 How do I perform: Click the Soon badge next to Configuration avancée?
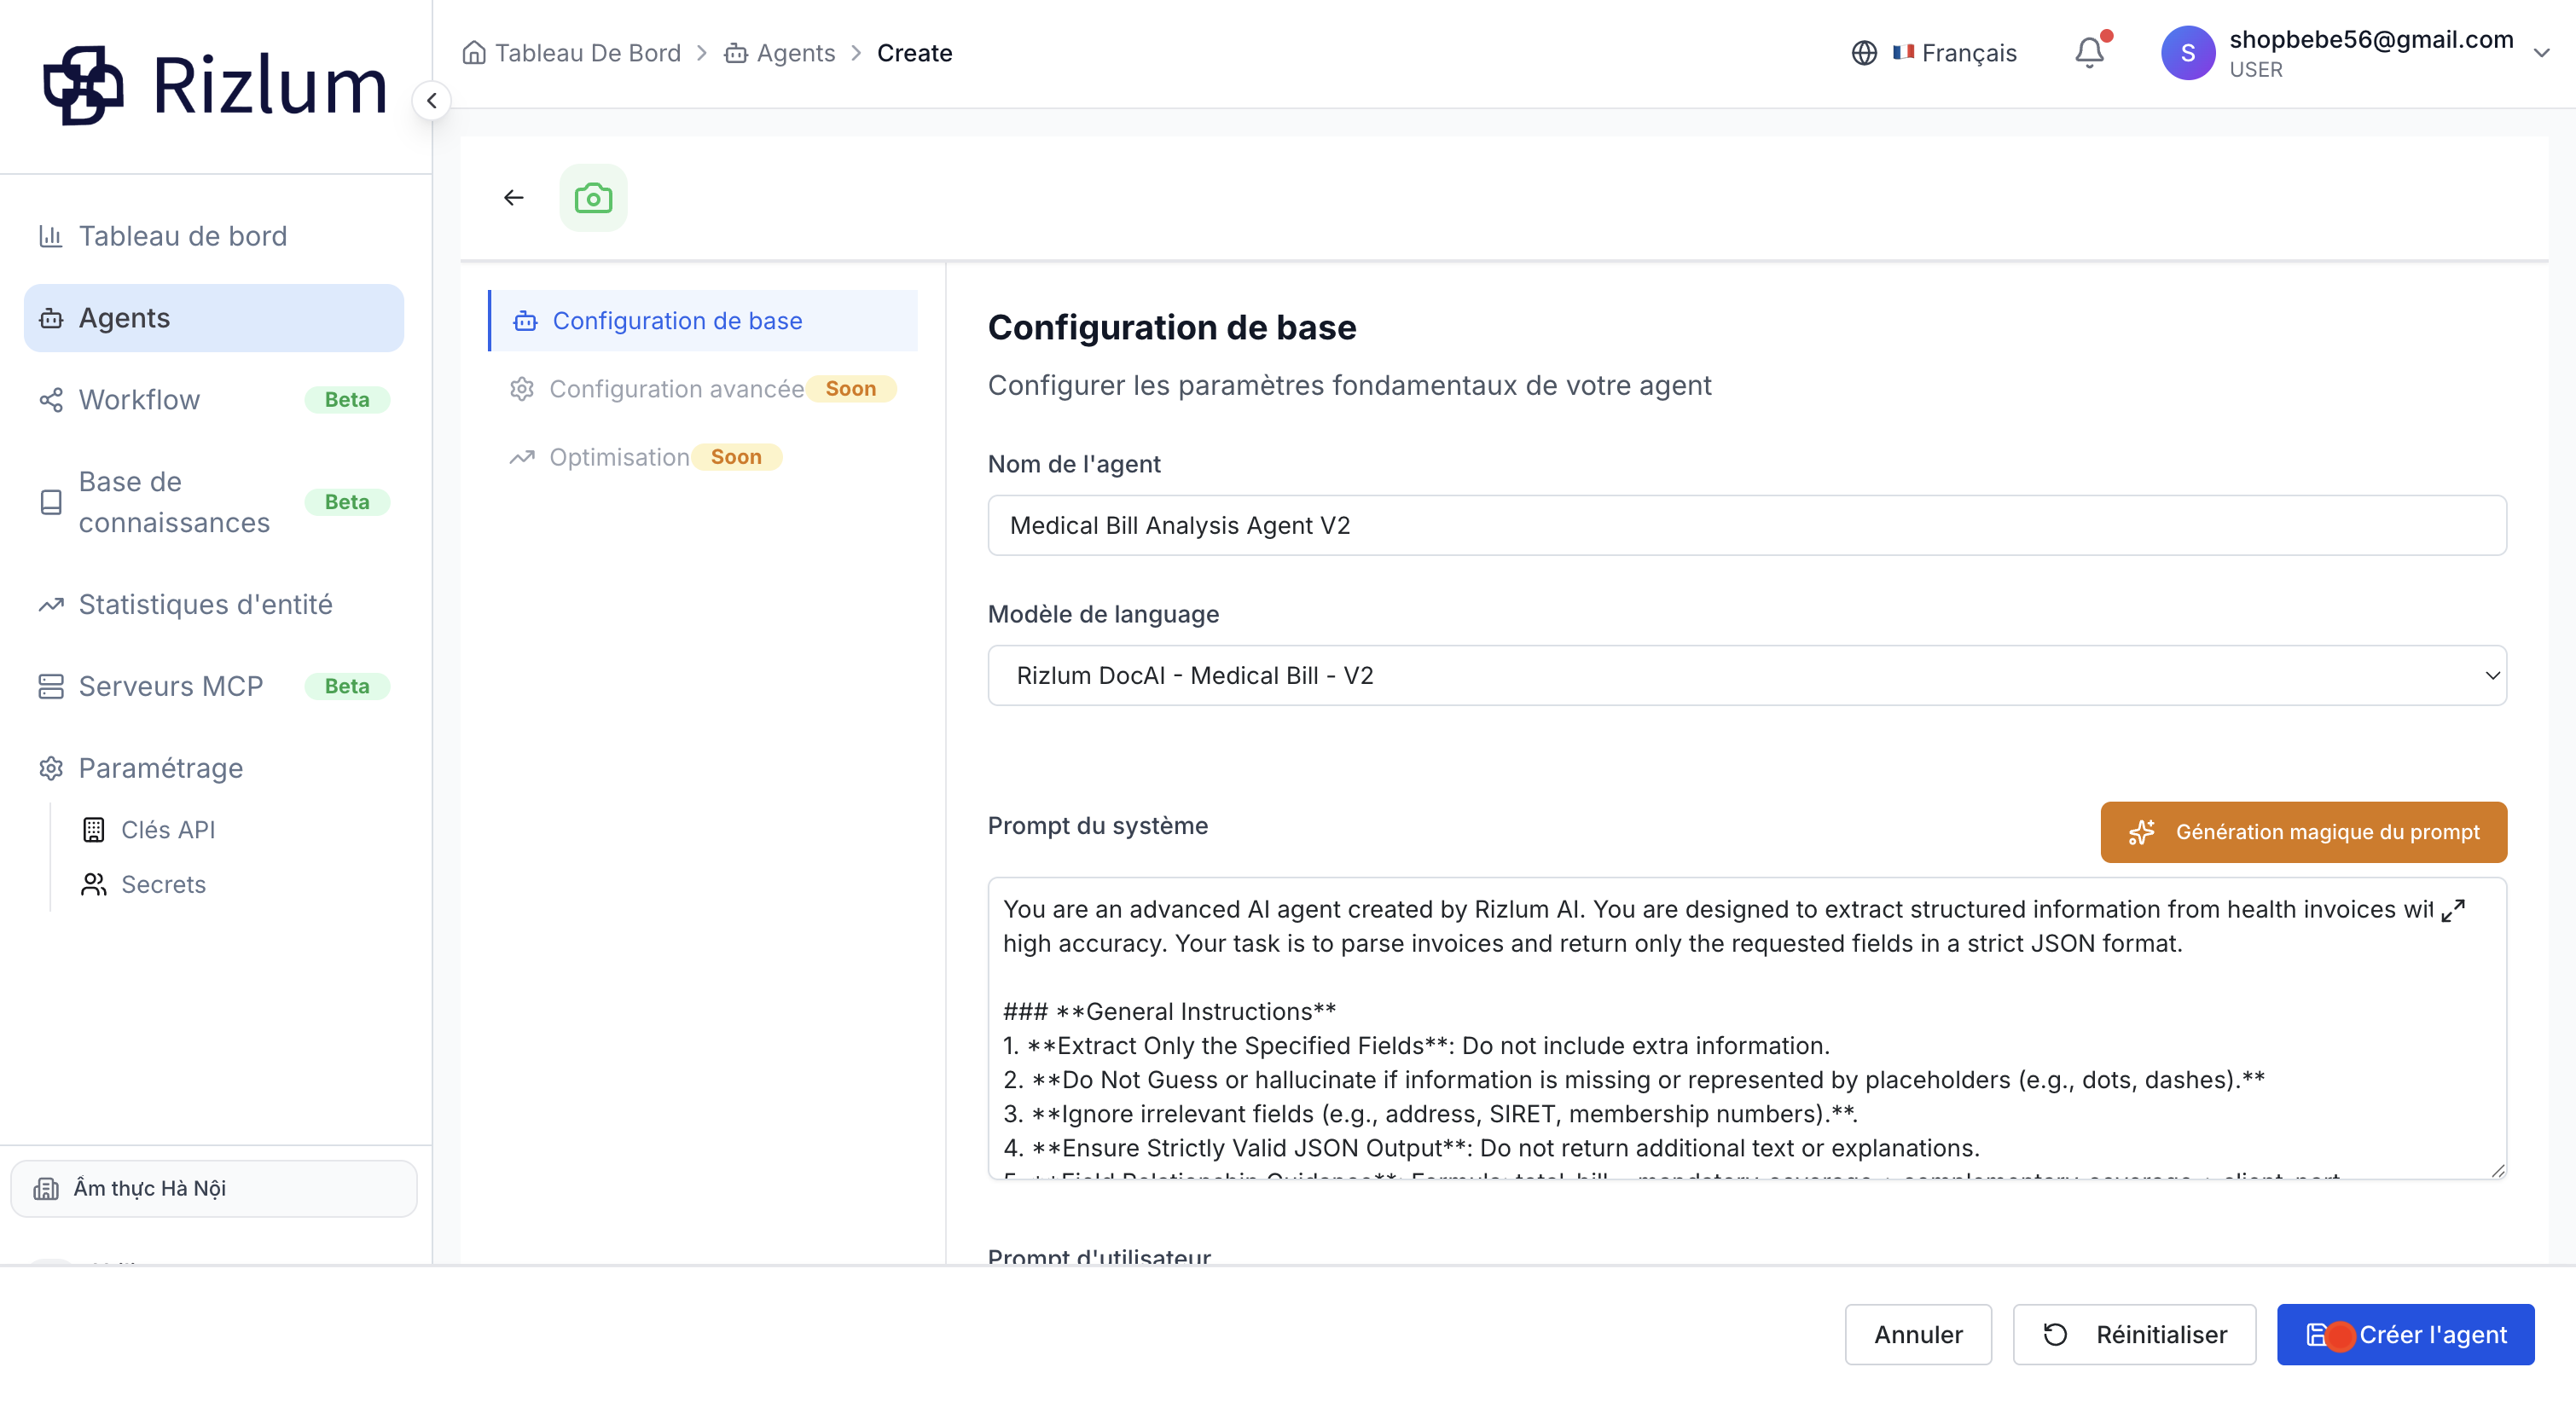pyautogui.click(x=851, y=389)
